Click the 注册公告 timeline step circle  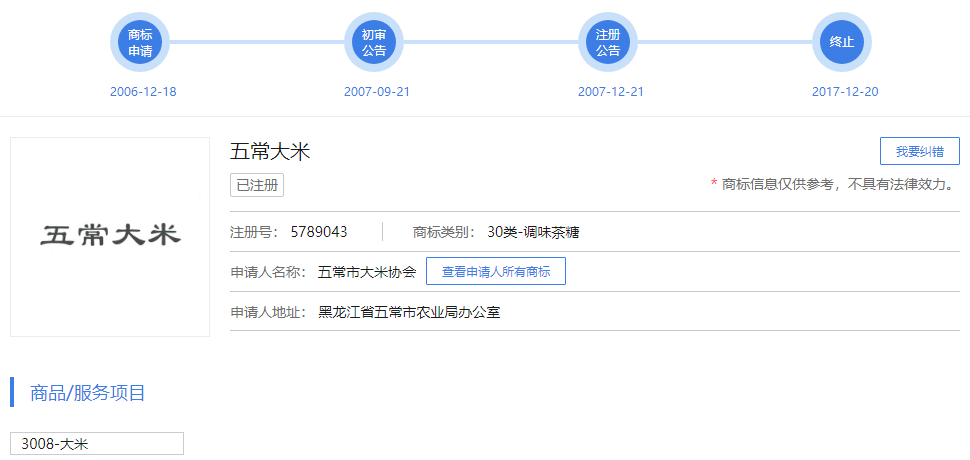[x=607, y=42]
